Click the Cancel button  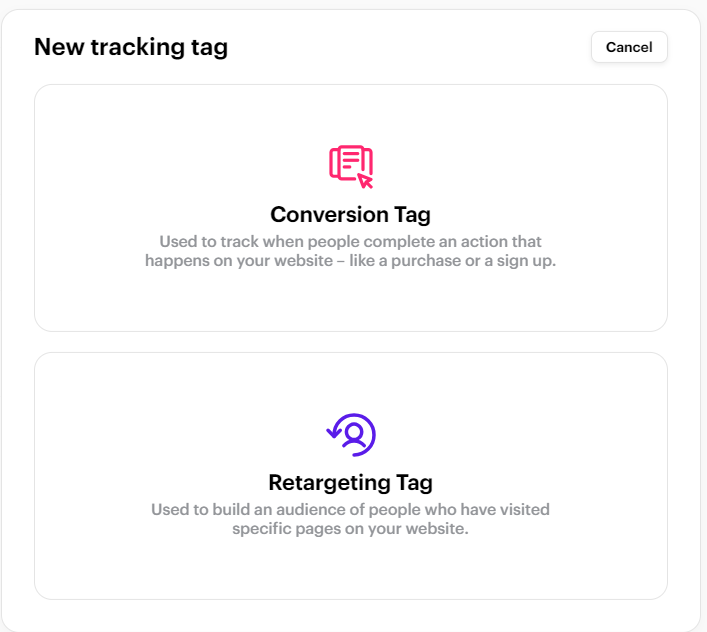pyautogui.click(x=629, y=47)
